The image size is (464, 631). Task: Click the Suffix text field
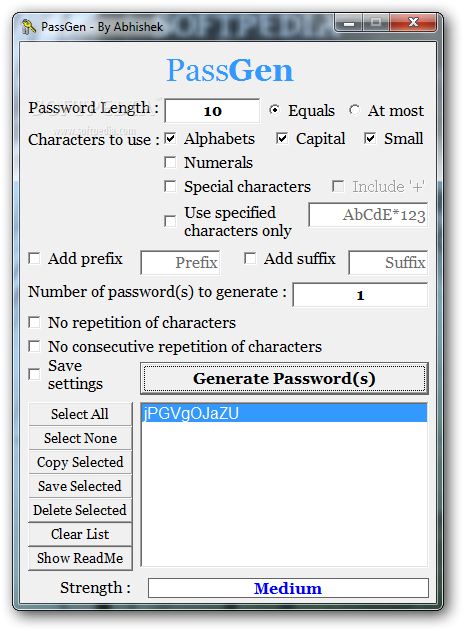coord(388,263)
